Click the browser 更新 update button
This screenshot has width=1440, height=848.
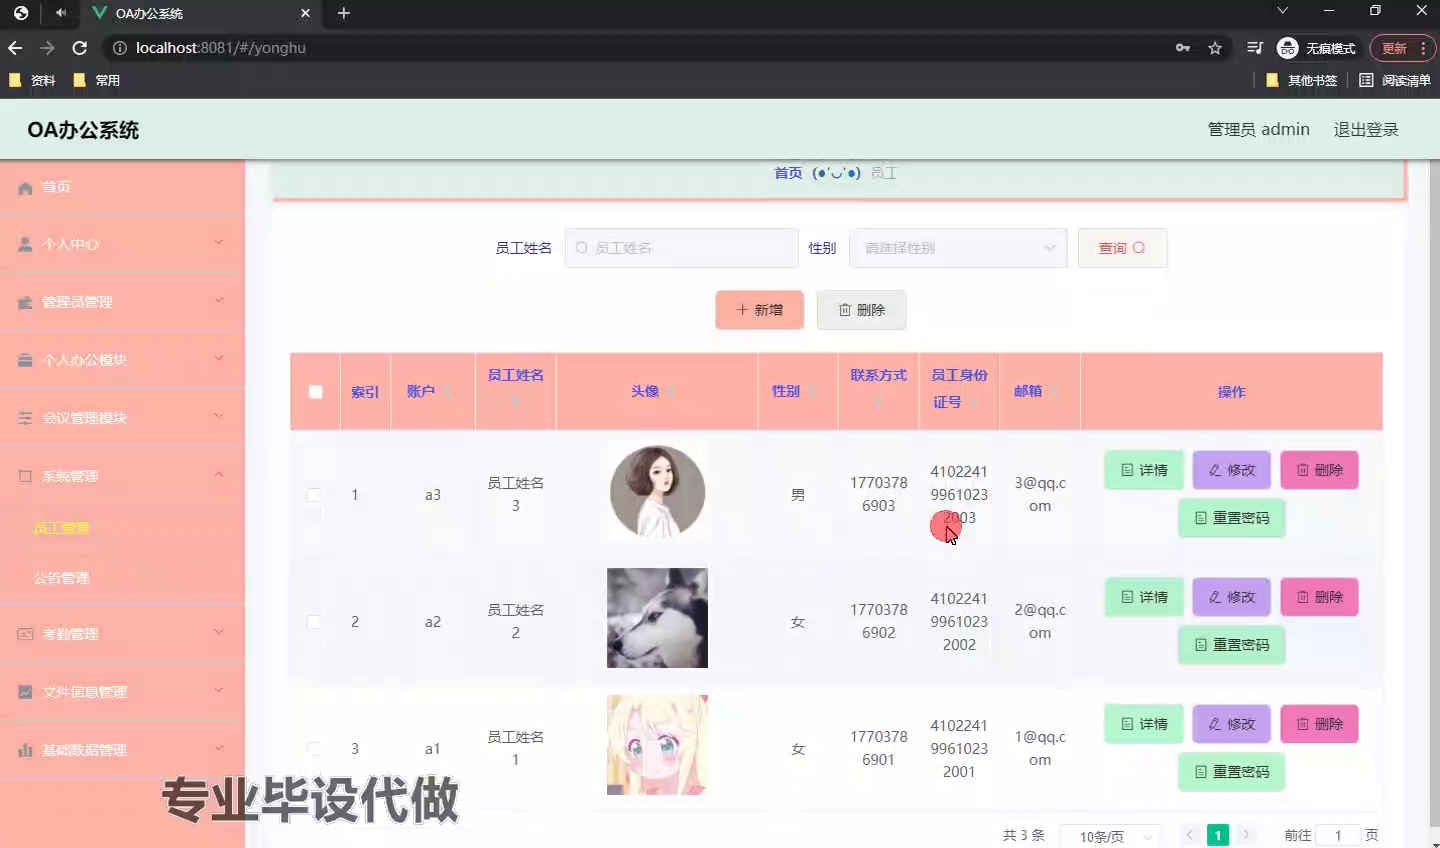click(1402, 48)
